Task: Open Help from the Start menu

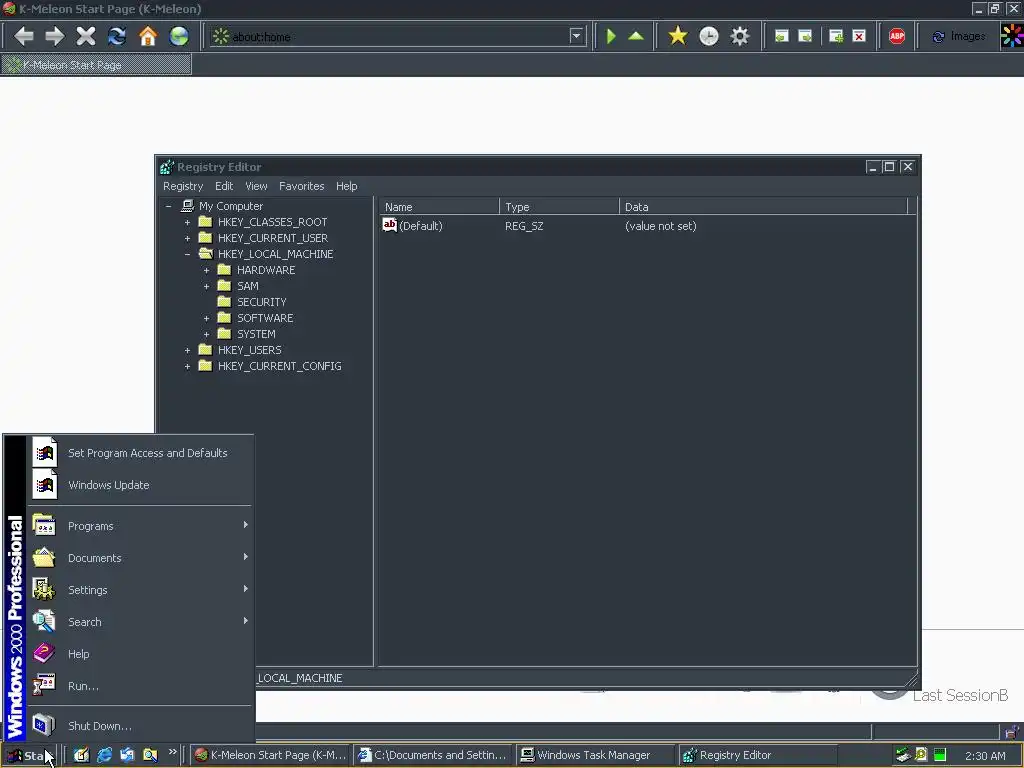Action: tap(140, 654)
